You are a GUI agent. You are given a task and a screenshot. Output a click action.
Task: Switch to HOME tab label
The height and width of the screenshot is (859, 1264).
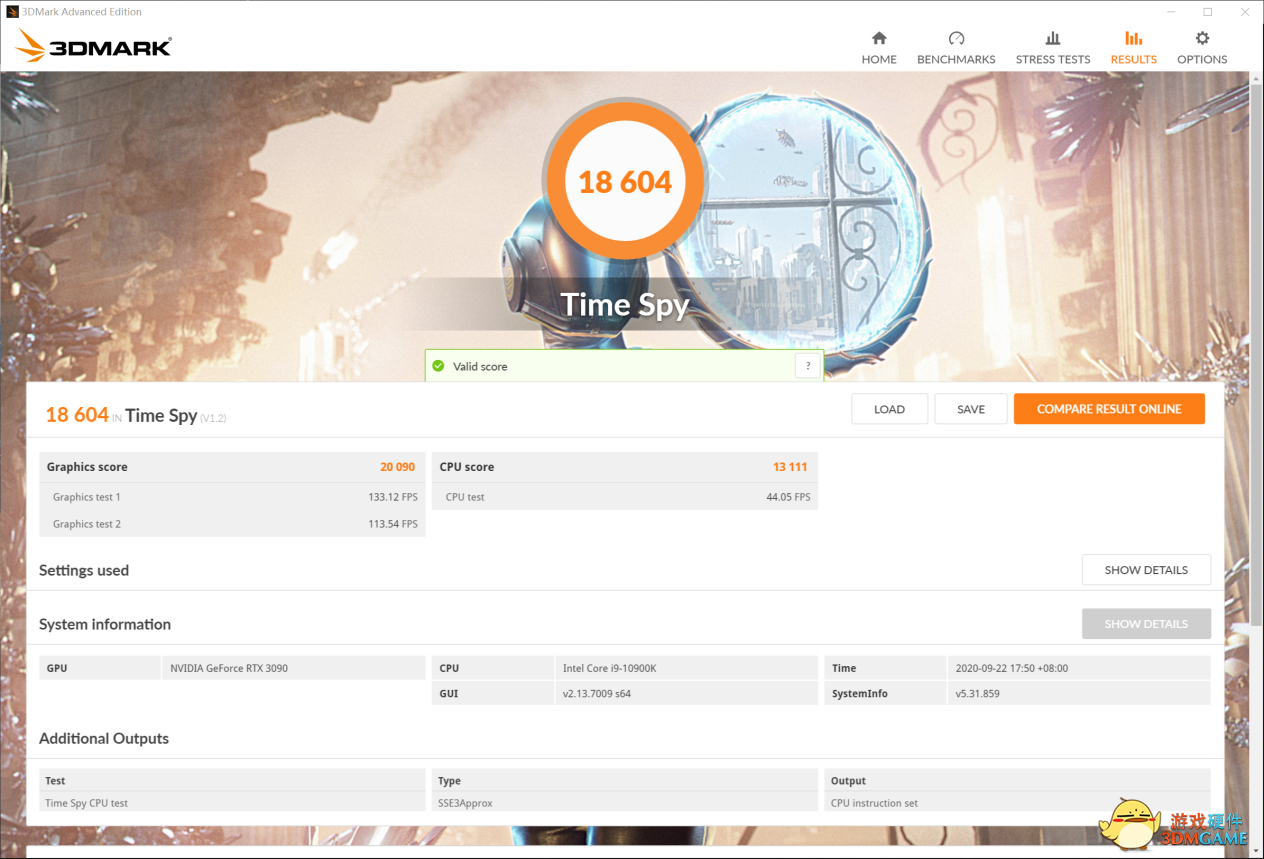[879, 59]
